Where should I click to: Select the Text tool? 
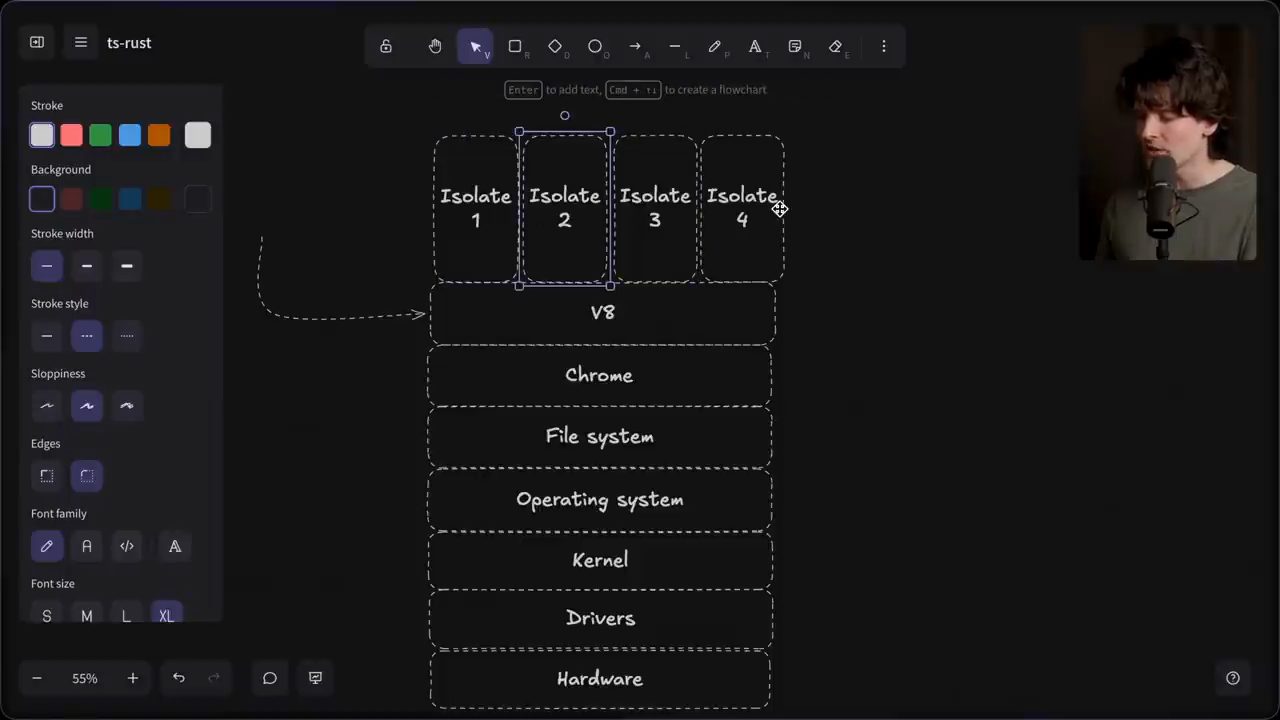(755, 46)
